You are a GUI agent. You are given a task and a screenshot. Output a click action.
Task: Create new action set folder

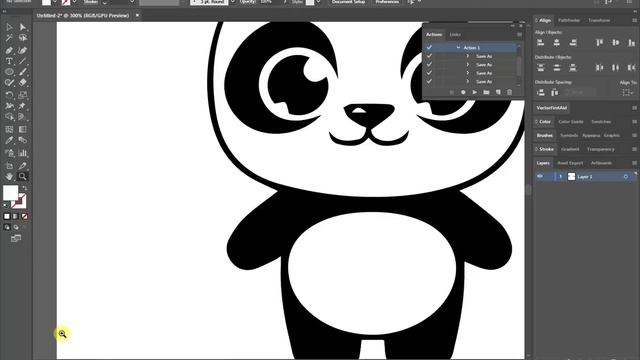[486, 93]
